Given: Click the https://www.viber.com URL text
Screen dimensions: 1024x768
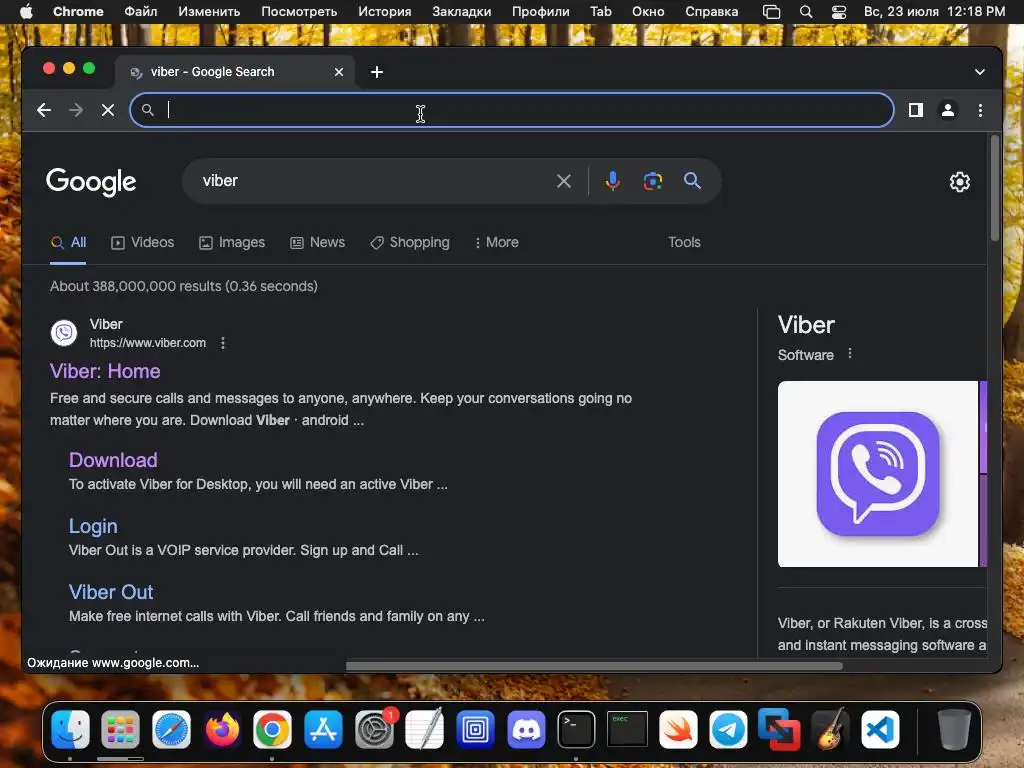Looking at the screenshot, I should click(x=148, y=343).
